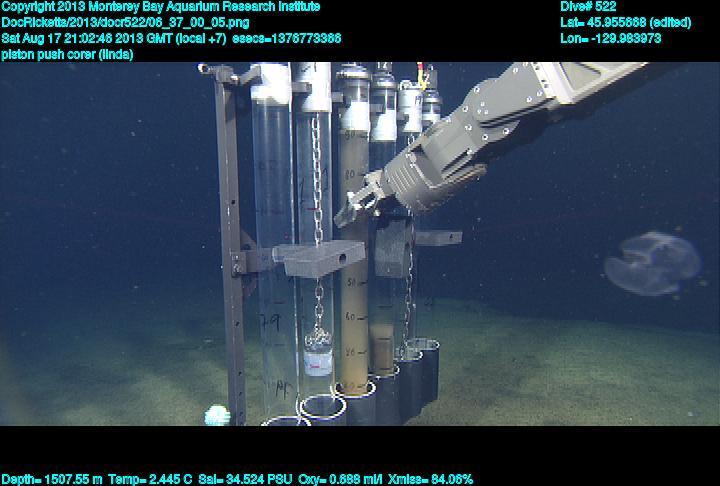Click the 'Temp= 2.445 C' status value
The image size is (720, 486).
coord(150,480)
